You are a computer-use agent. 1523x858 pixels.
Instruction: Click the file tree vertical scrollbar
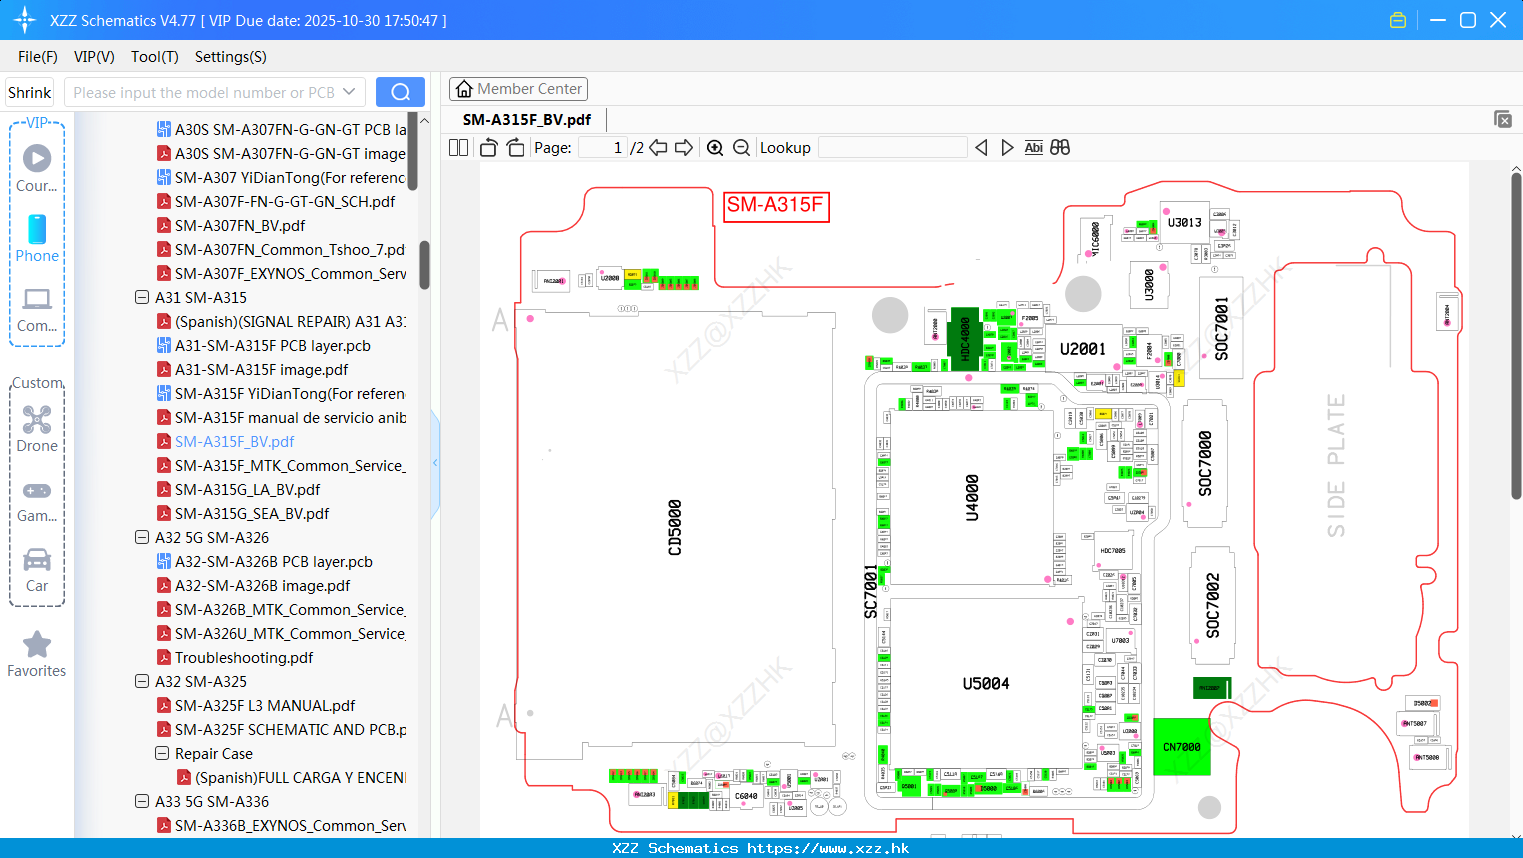click(425, 264)
